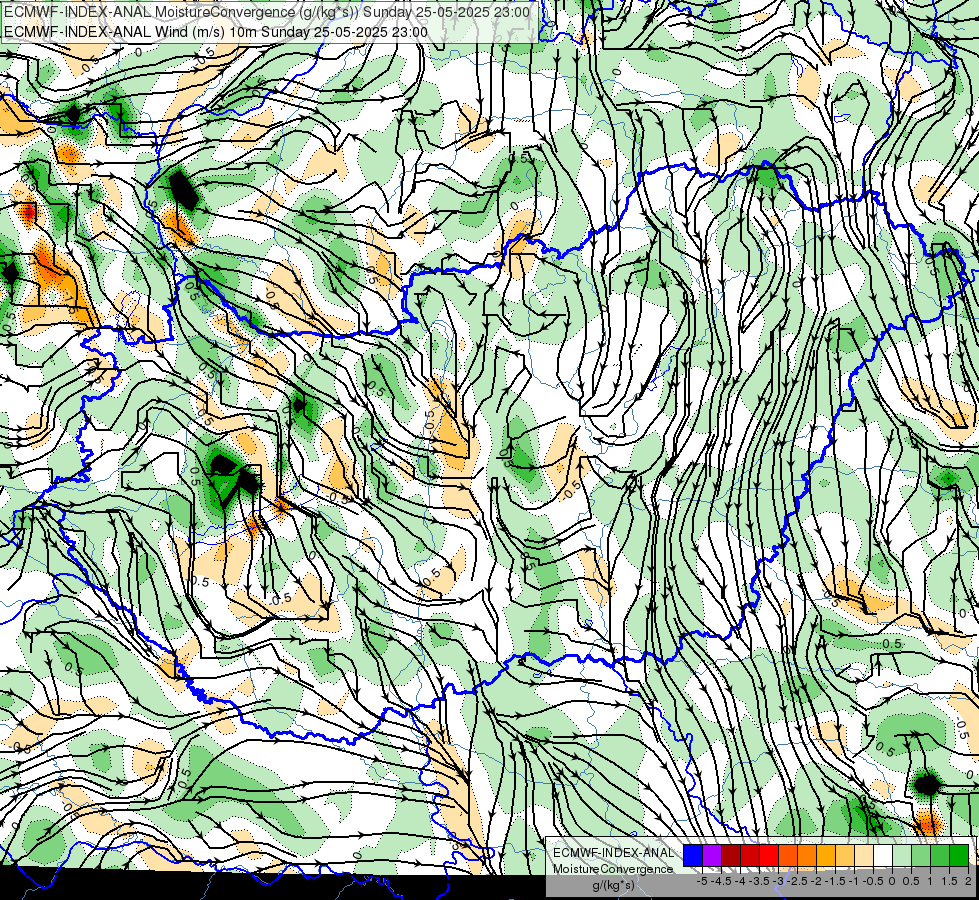Click the darkest red (maroon) legend swatch

(x=731, y=856)
